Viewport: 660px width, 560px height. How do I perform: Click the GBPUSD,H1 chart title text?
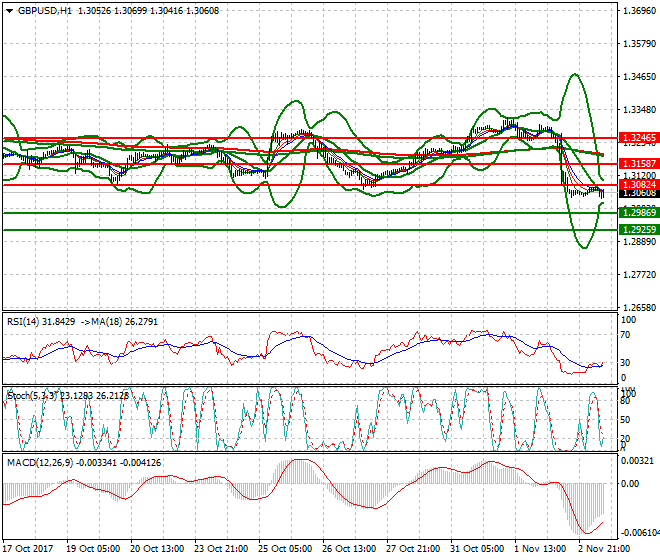click(44, 11)
